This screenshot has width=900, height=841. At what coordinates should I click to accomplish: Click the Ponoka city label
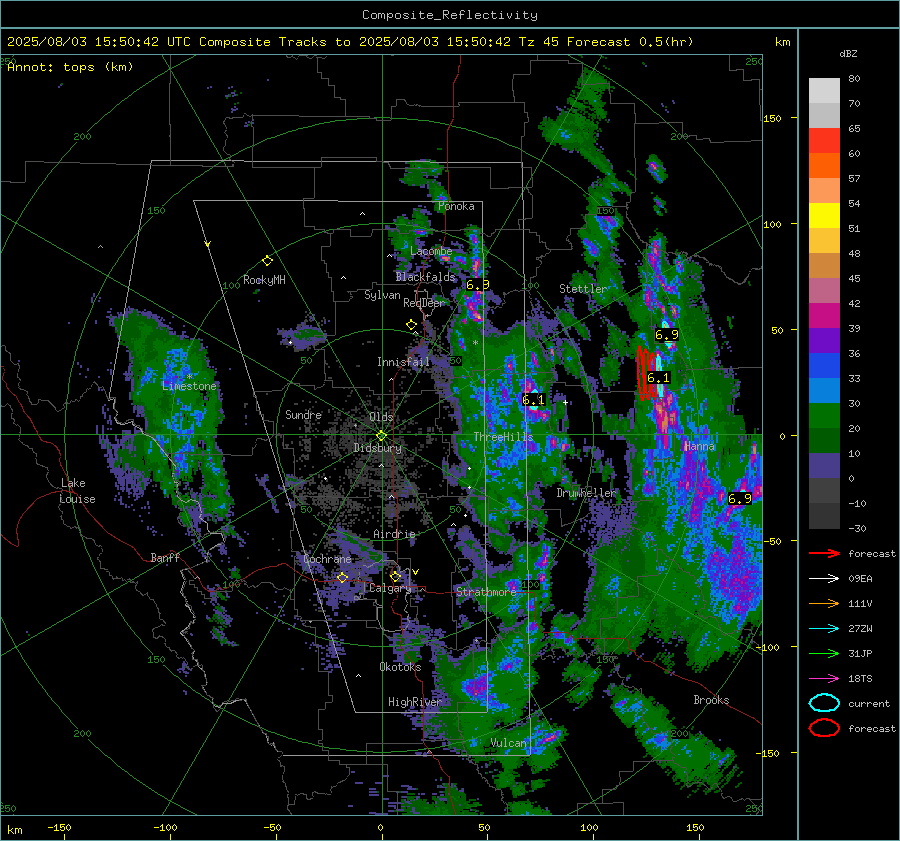click(456, 206)
